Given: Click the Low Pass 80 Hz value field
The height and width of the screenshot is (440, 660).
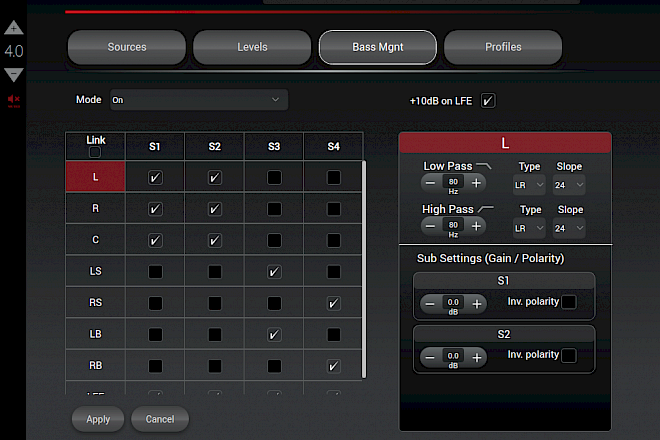Looking at the screenshot, I should [453, 181].
